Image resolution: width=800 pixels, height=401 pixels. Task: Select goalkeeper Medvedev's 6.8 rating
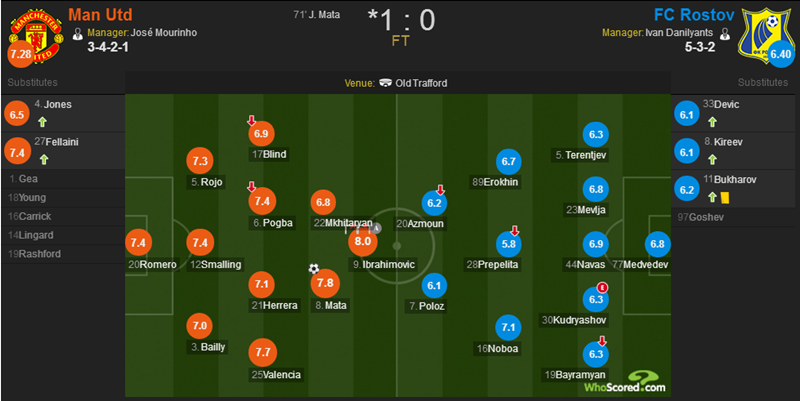coord(657,243)
